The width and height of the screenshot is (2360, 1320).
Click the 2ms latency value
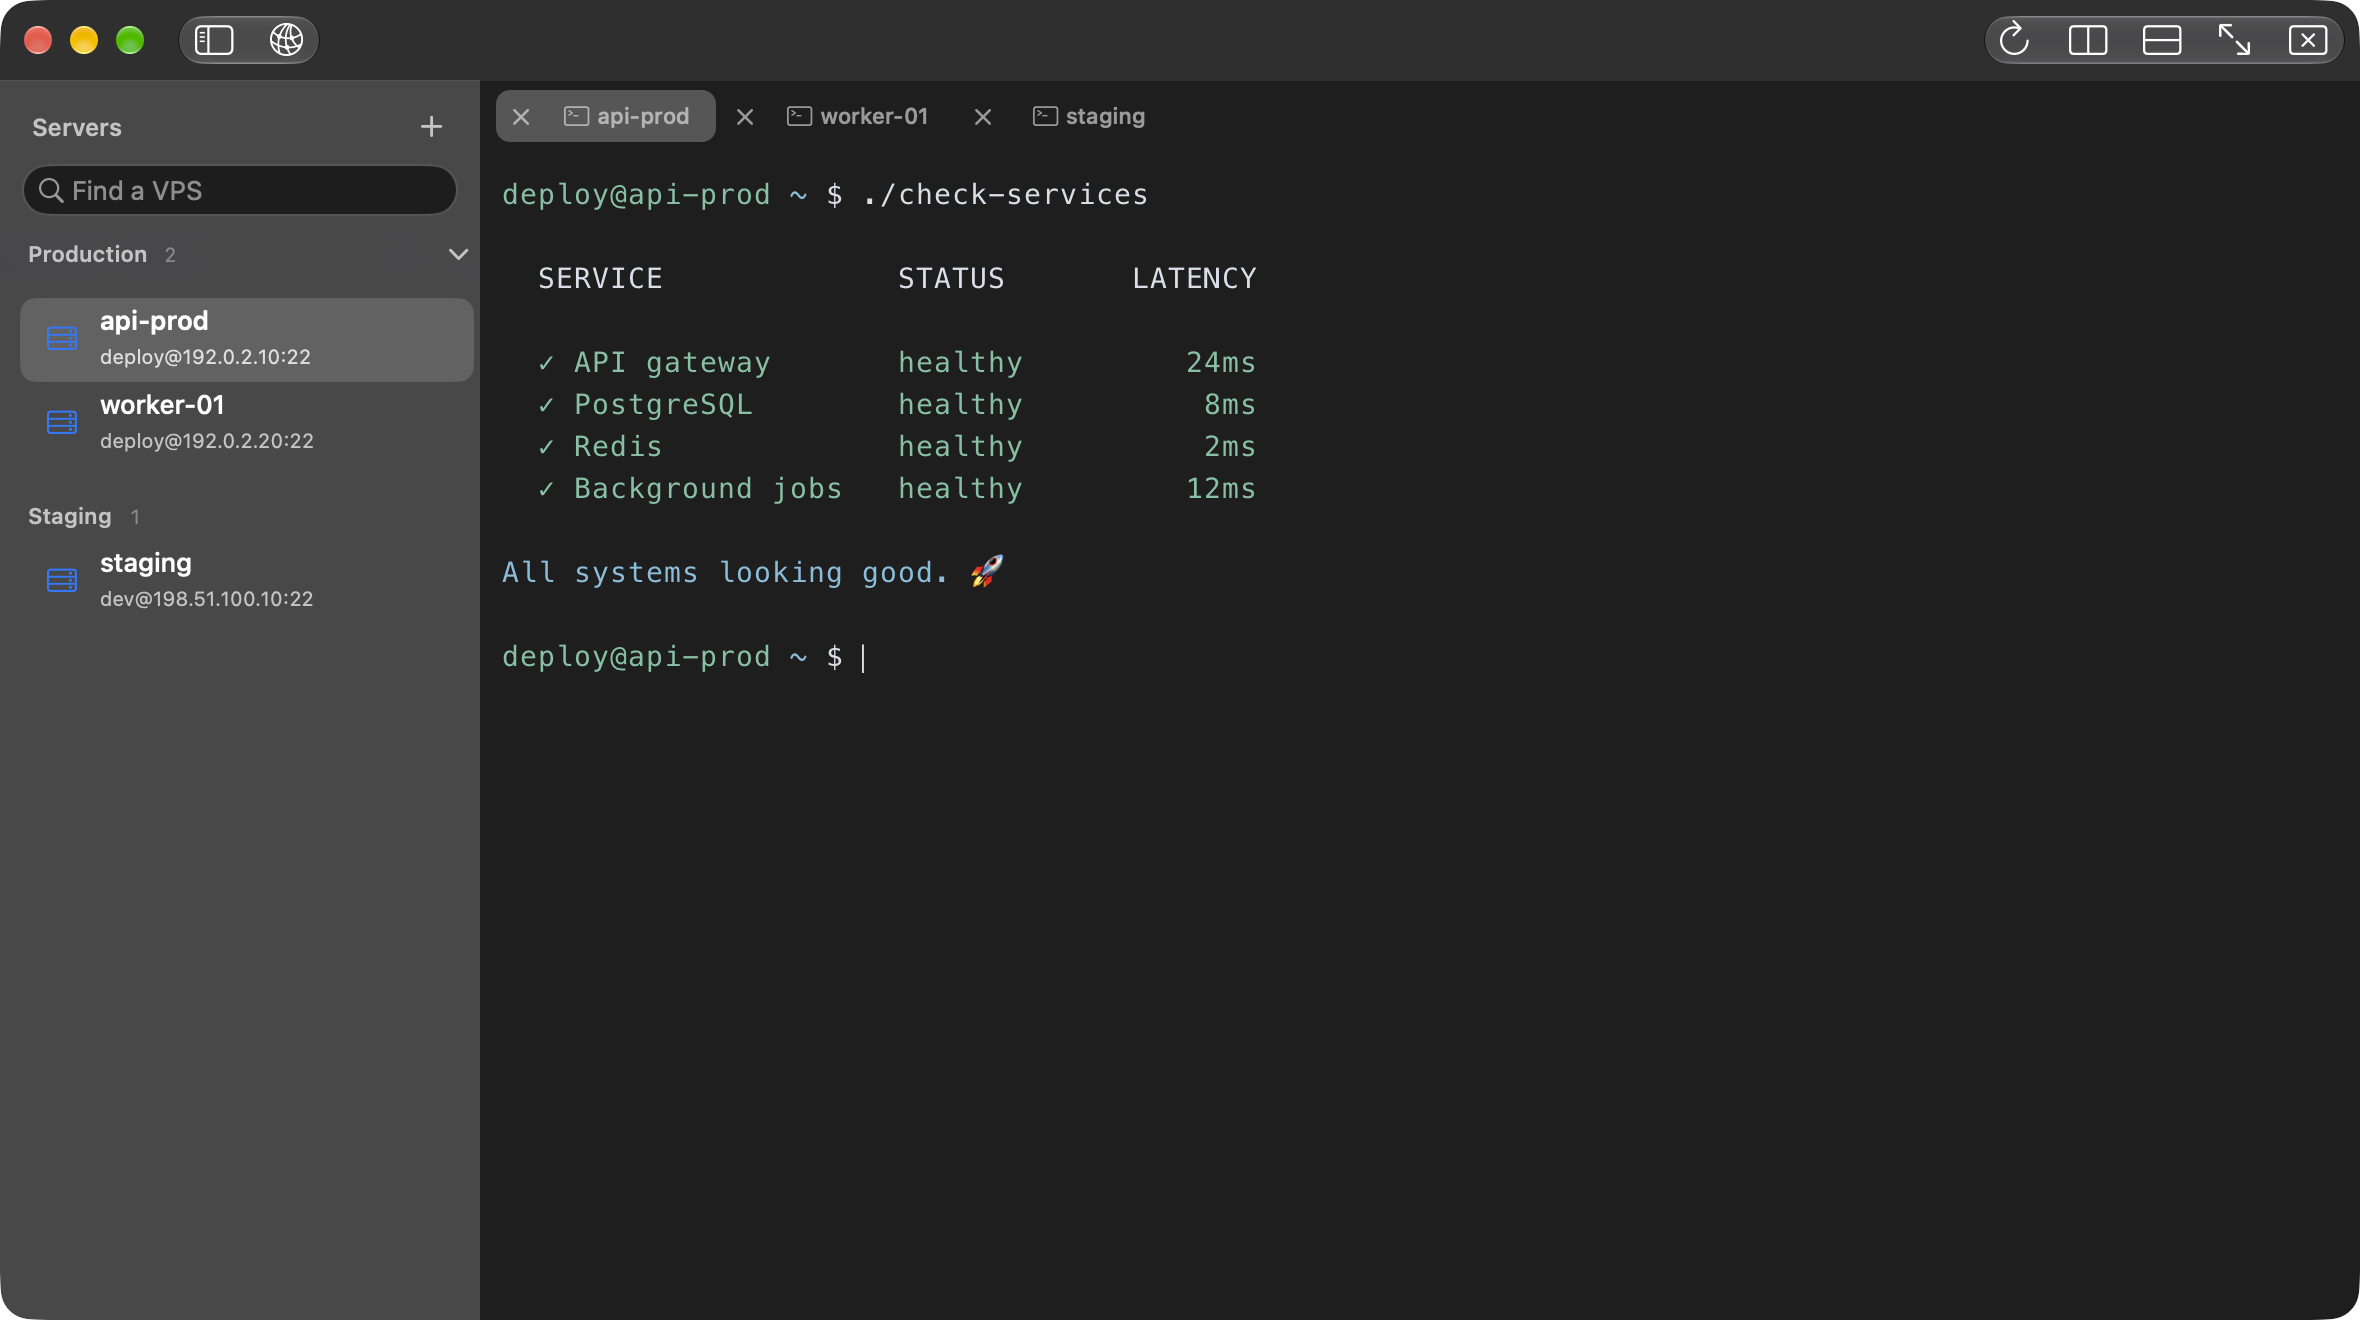[x=1230, y=446]
